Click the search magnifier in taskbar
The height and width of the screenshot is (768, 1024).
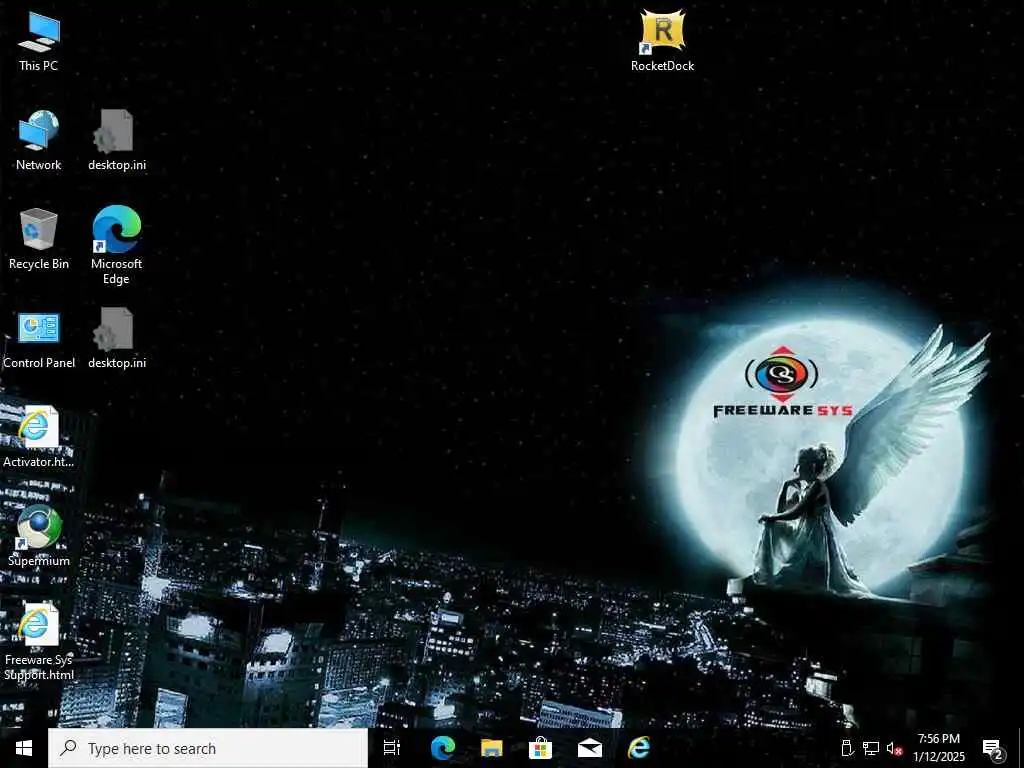(x=68, y=748)
